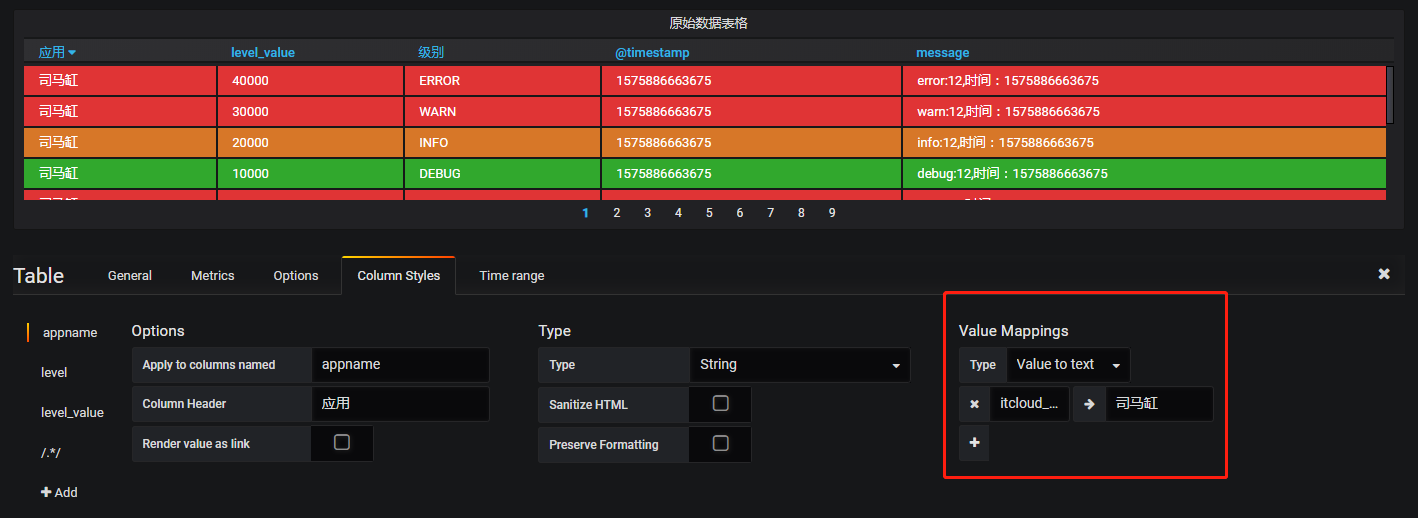Click the 司马缸 cell in the DEBUG row
The width and height of the screenshot is (1418, 518).
click(x=120, y=173)
